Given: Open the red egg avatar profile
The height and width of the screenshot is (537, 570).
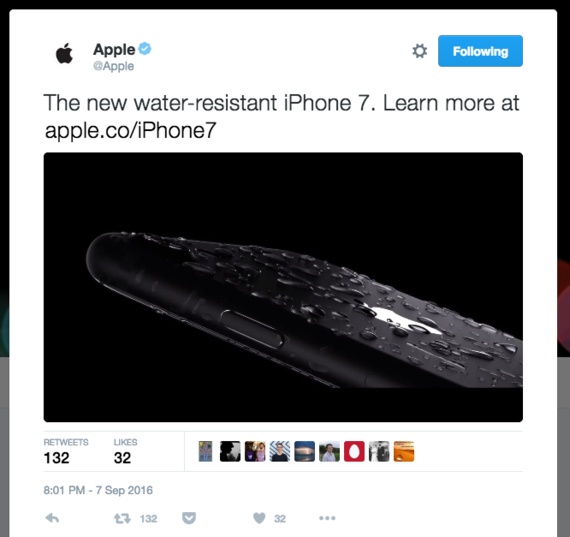Looking at the screenshot, I should point(354,452).
